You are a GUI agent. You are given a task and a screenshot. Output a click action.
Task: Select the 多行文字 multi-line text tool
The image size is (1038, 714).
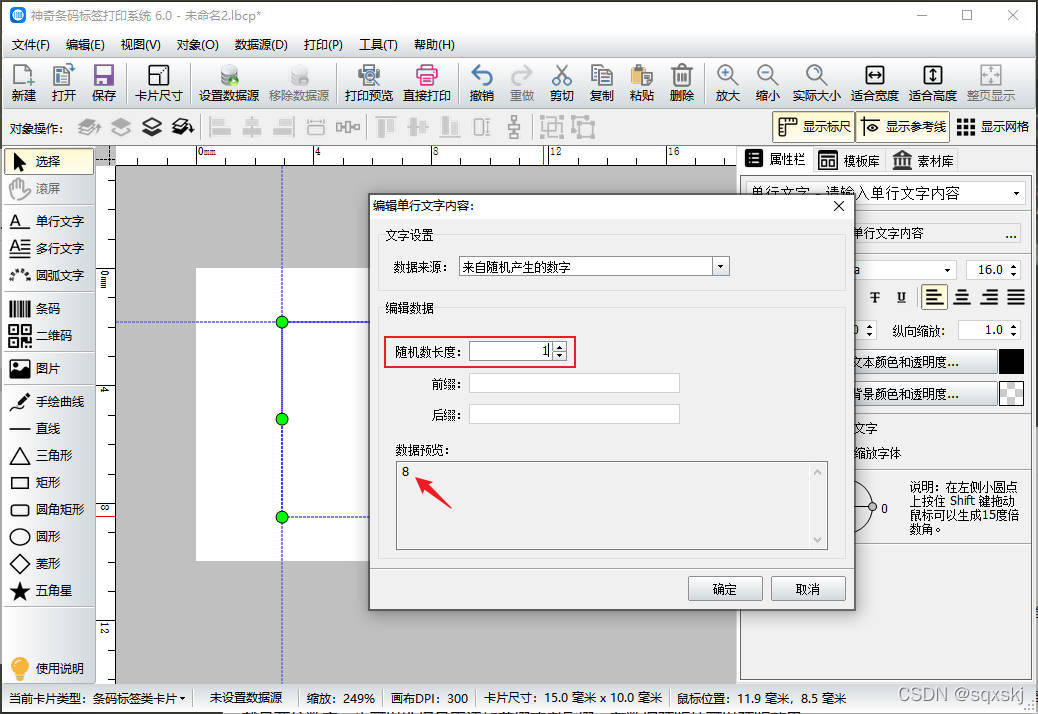pyautogui.click(x=48, y=248)
